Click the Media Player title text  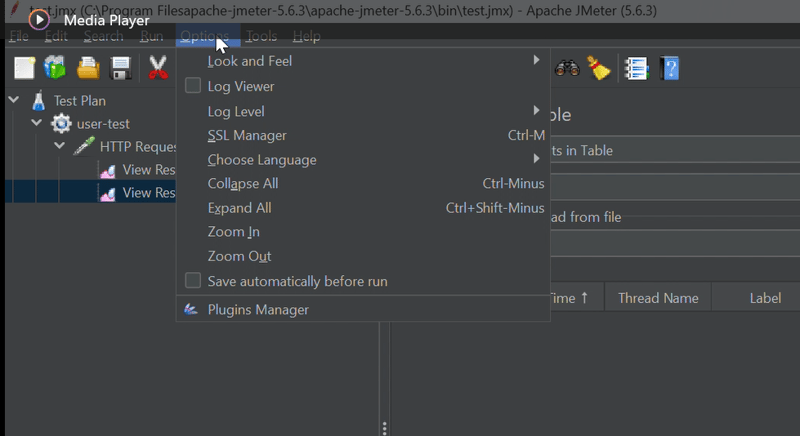coord(107,20)
